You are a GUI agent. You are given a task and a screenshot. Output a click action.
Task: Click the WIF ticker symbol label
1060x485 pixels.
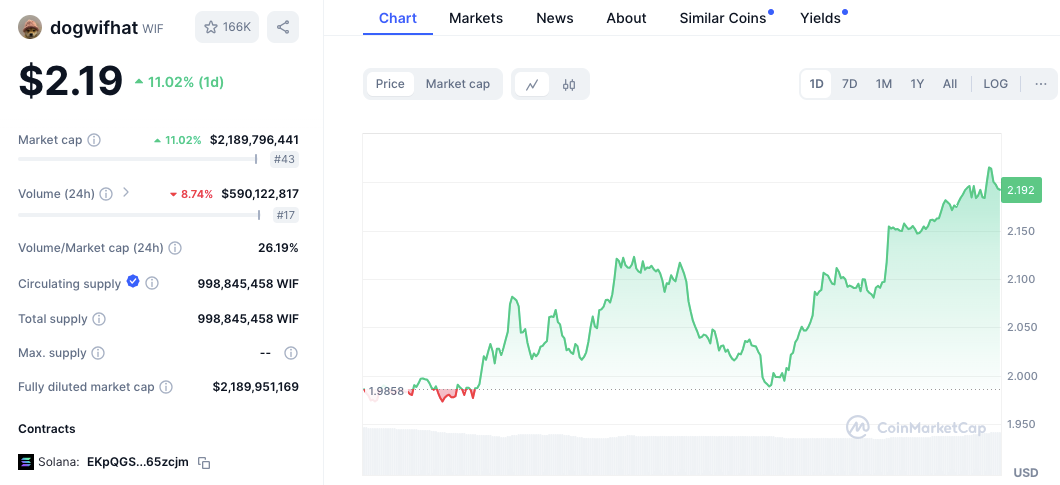[153, 28]
